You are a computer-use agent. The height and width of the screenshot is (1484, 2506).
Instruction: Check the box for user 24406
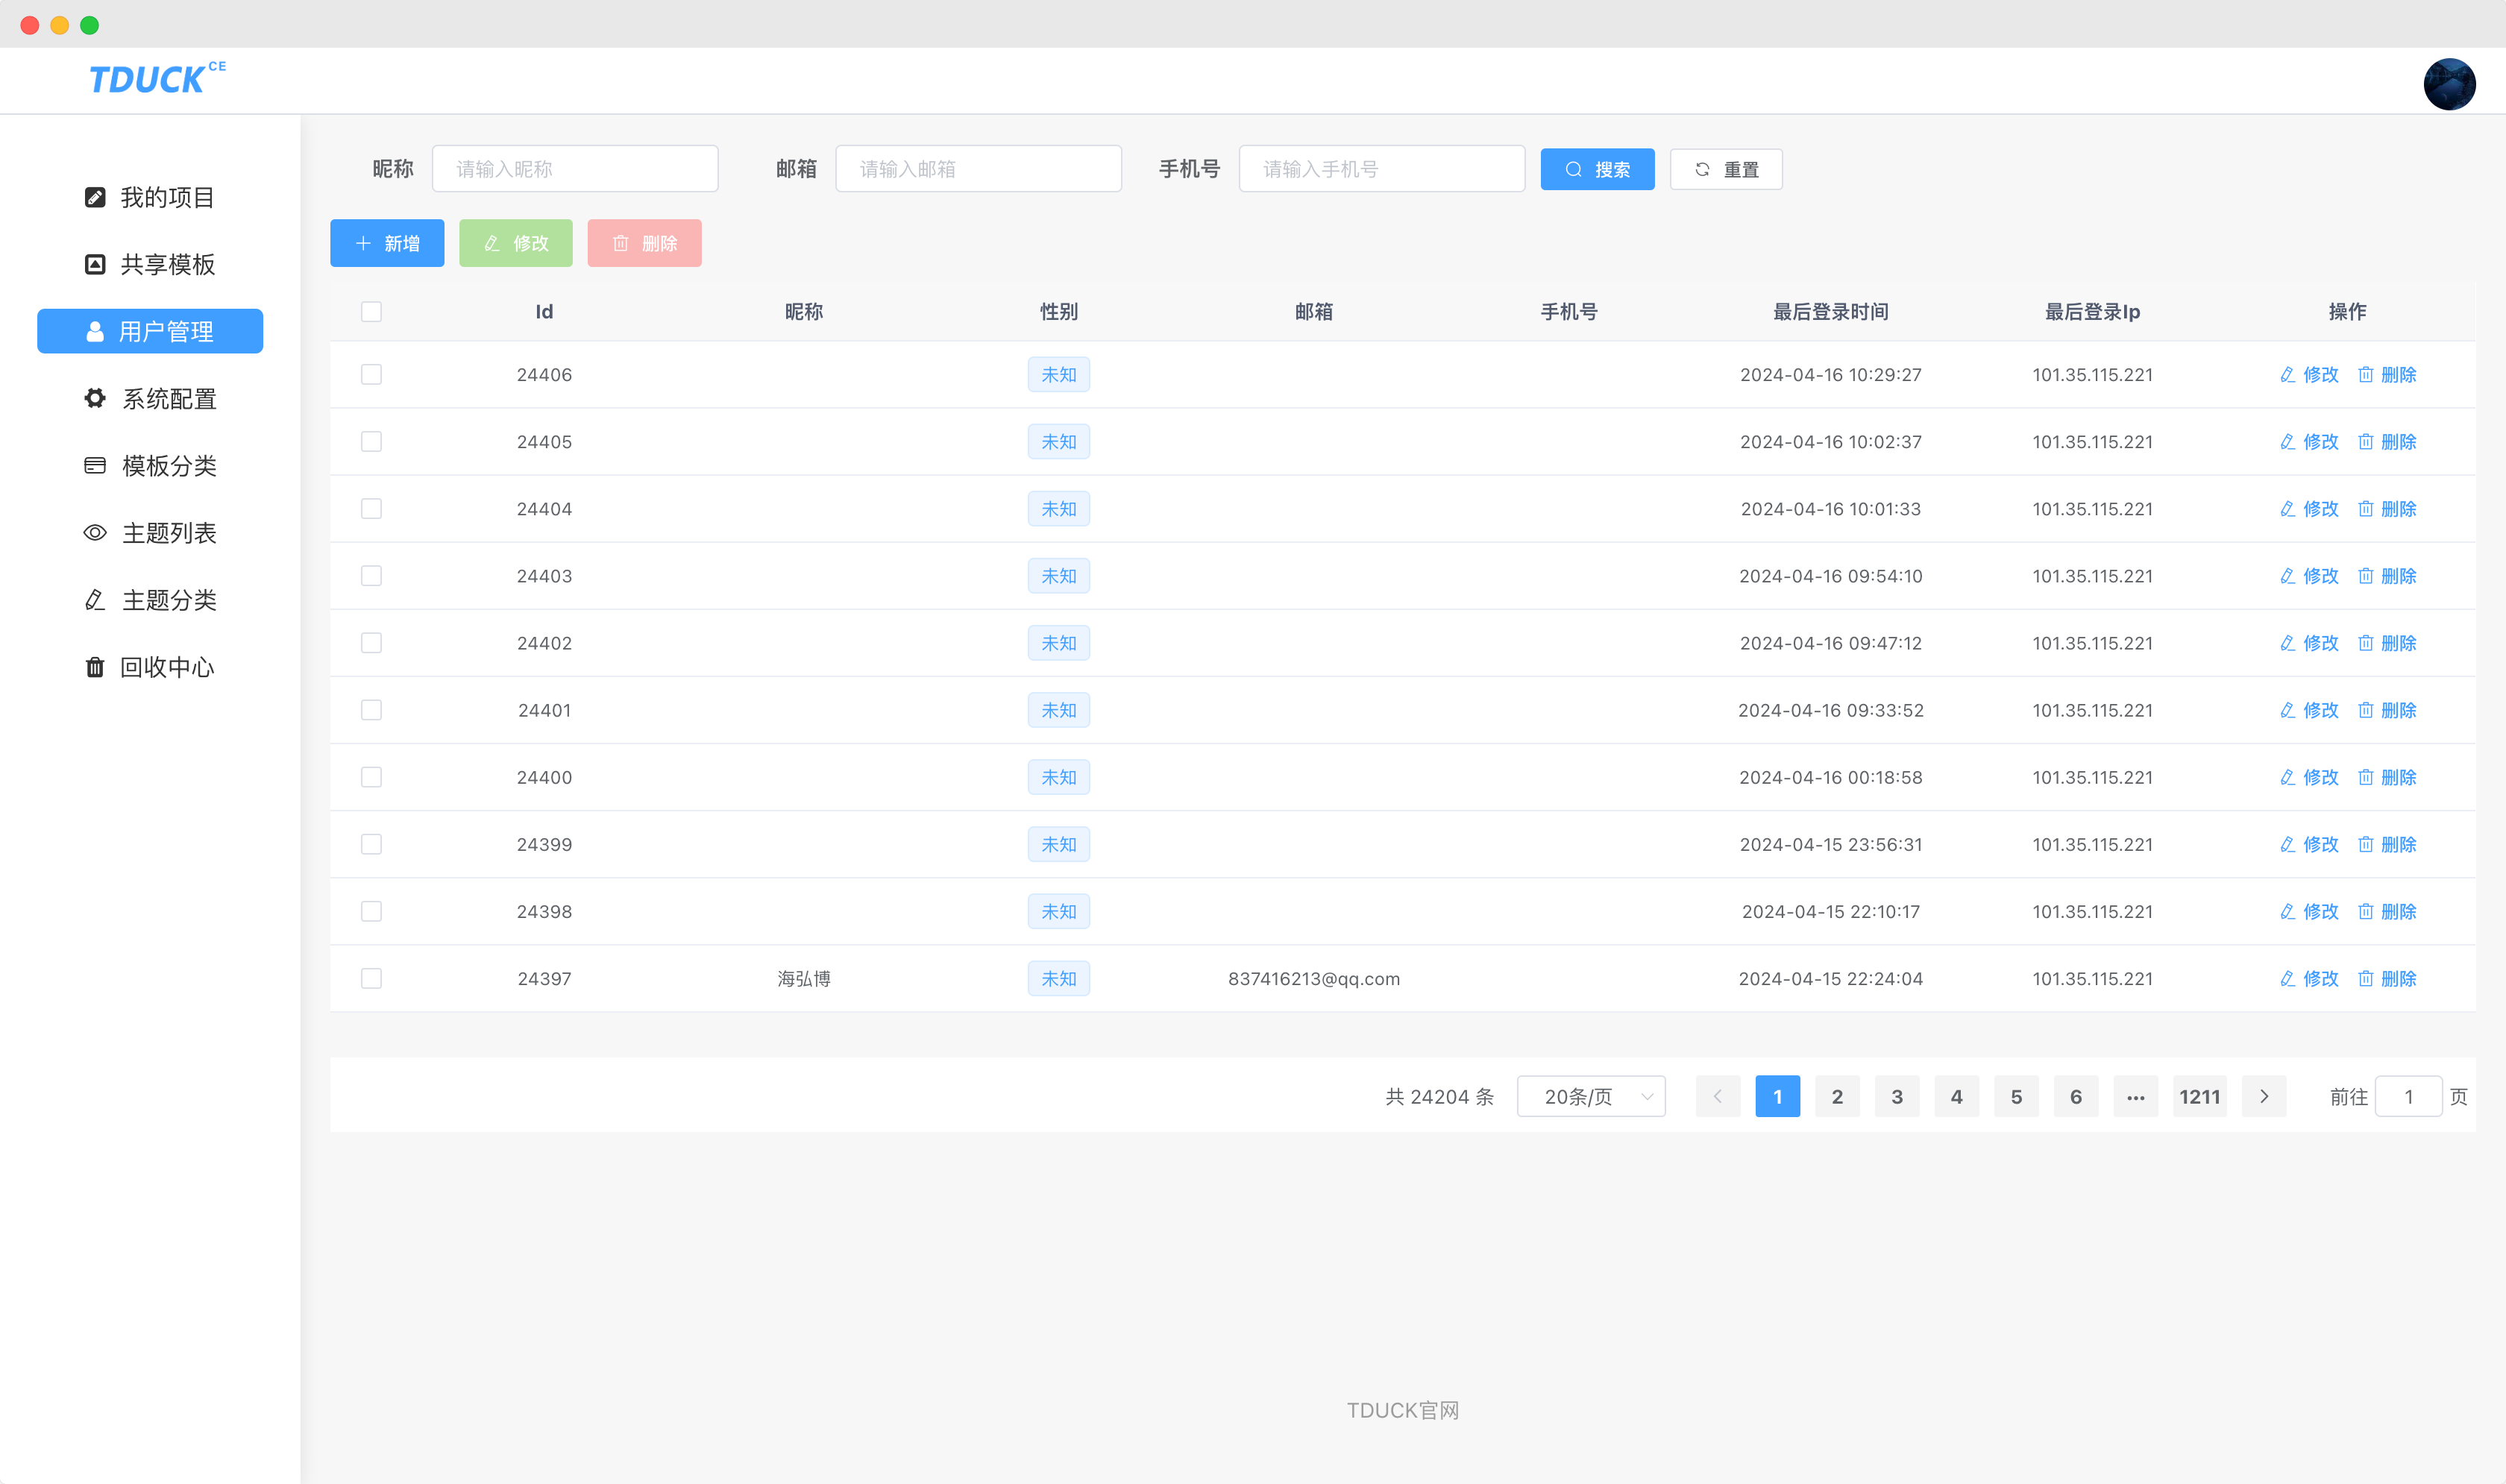tap(371, 374)
